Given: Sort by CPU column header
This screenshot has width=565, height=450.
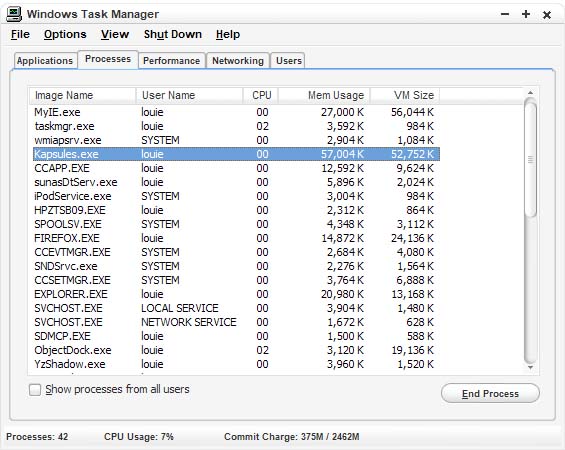Looking at the screenshot, I should [261, 95].
